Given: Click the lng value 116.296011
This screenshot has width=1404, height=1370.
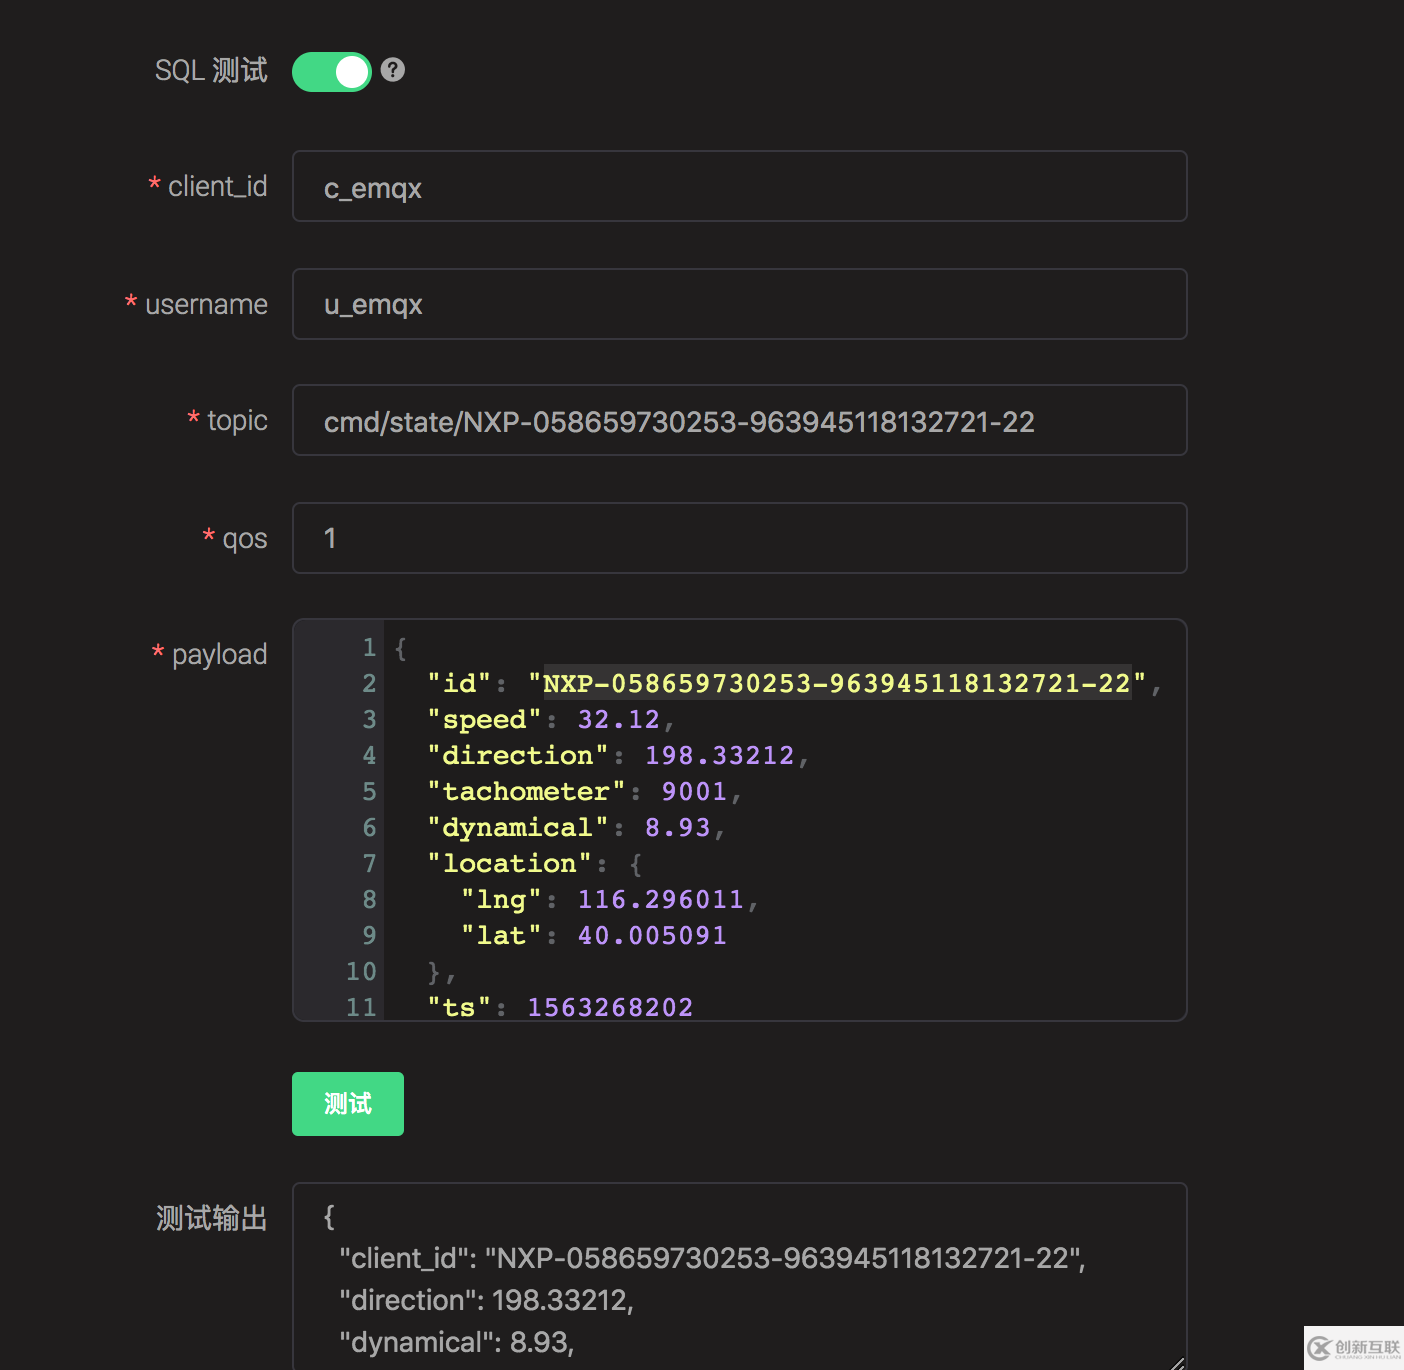Looking at the screenshot, I should (660, 899).
